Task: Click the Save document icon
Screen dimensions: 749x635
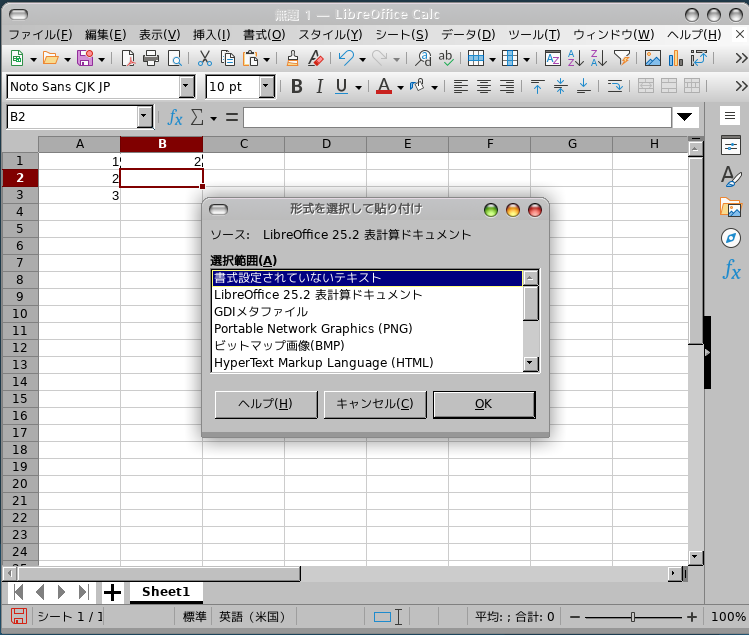Action: click(85, 59)
